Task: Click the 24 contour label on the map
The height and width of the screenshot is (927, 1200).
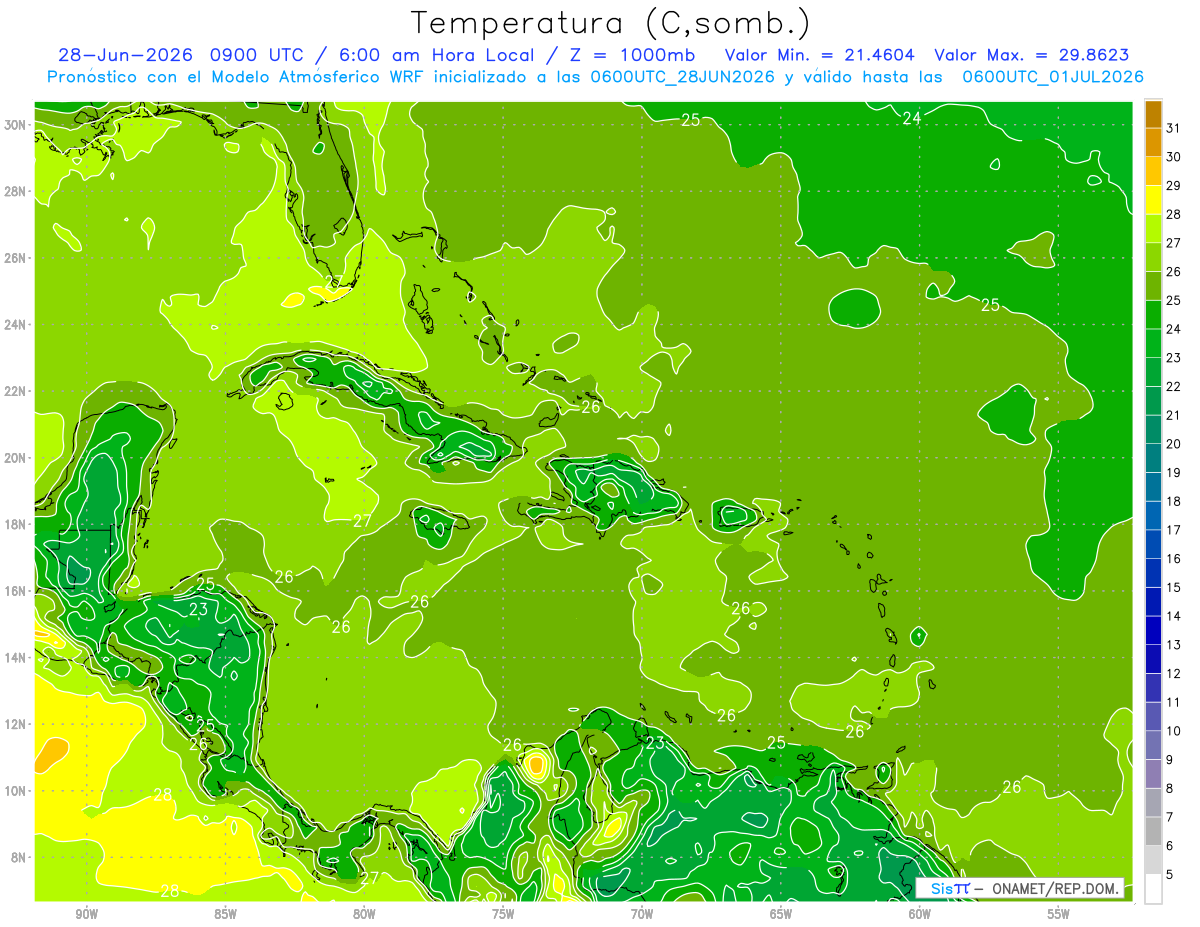Action: tap(911, 118)
